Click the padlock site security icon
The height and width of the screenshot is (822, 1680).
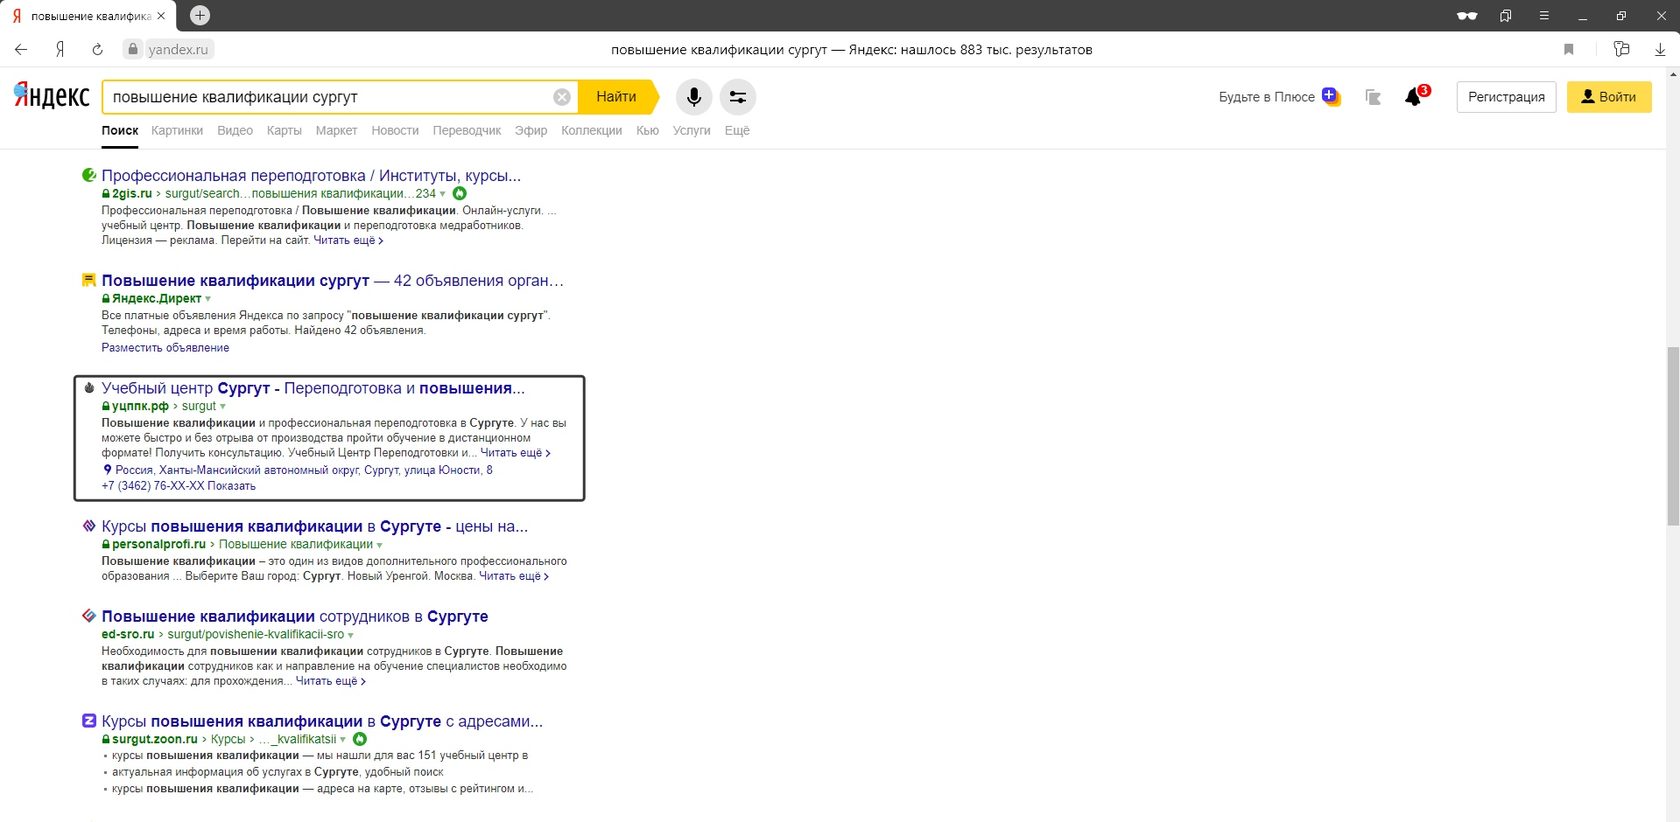(x=132, y=49)
